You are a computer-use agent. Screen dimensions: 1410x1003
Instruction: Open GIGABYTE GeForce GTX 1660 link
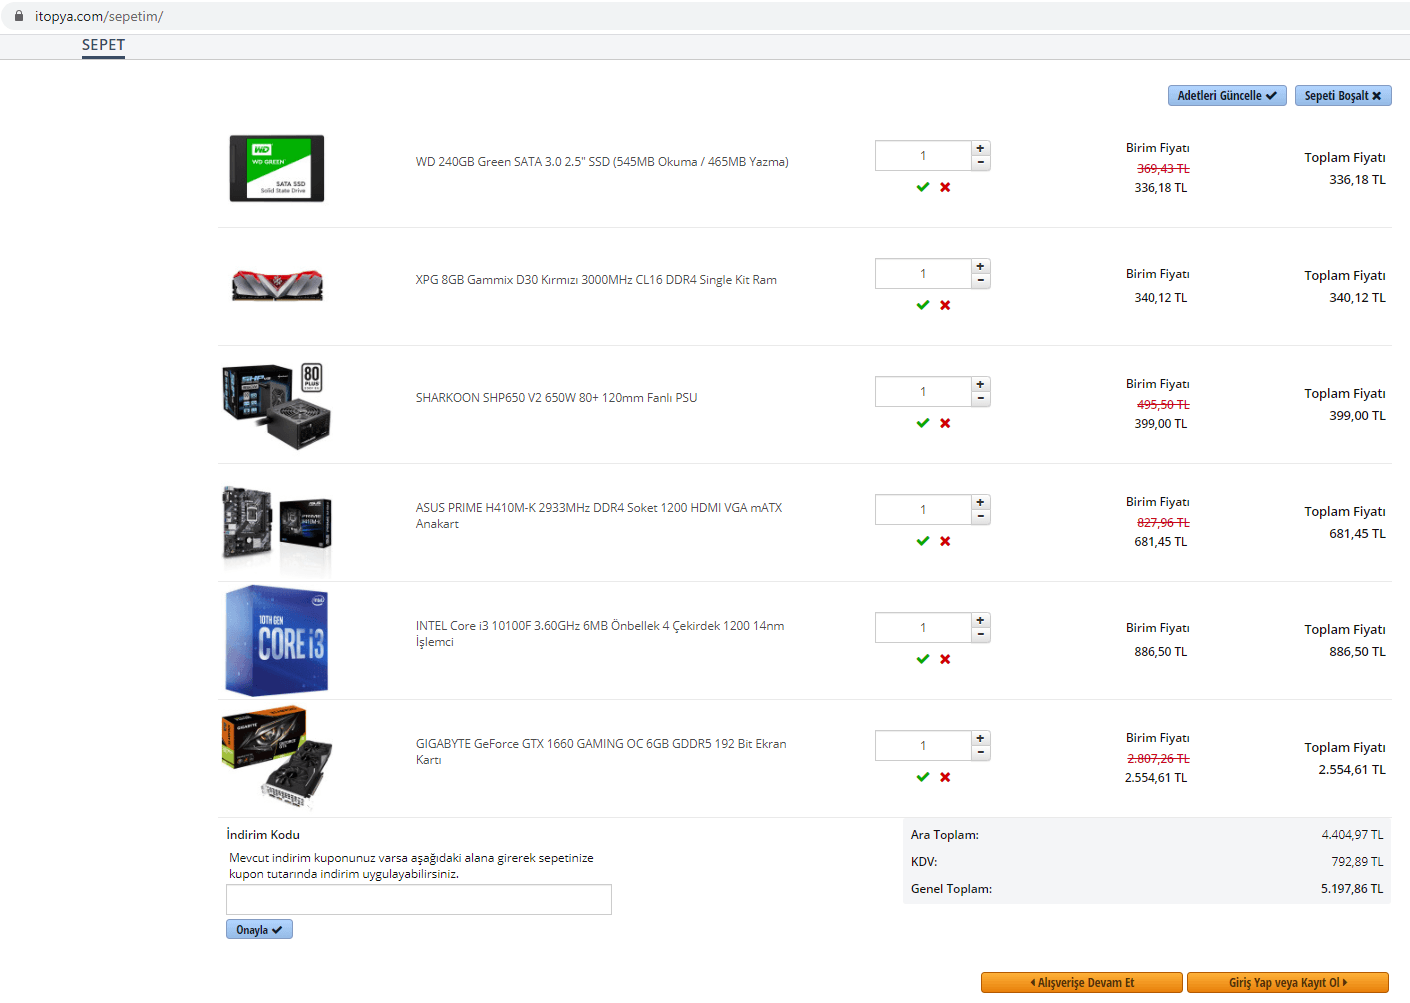tap(601, 752)
